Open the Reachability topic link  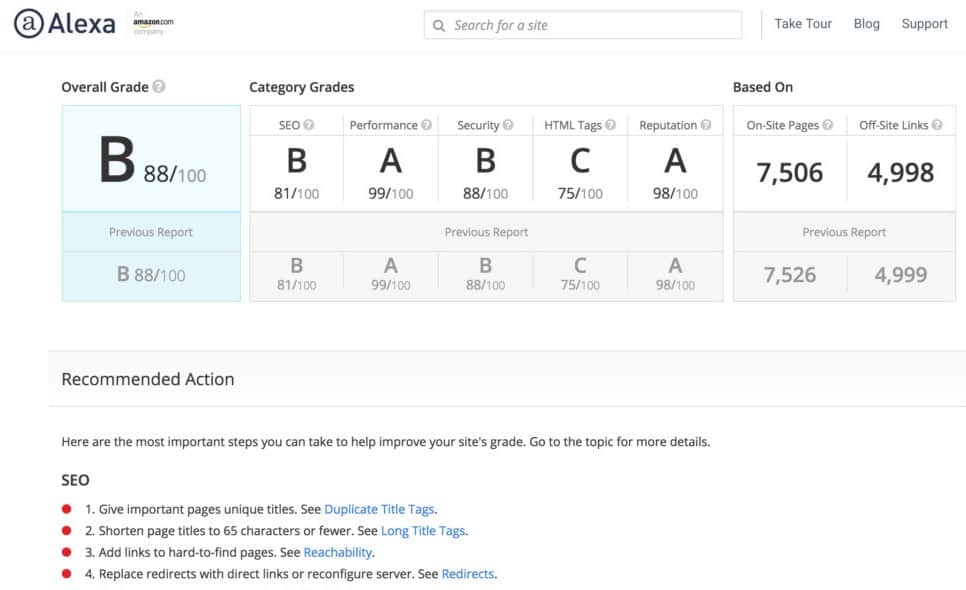(338, 553)
